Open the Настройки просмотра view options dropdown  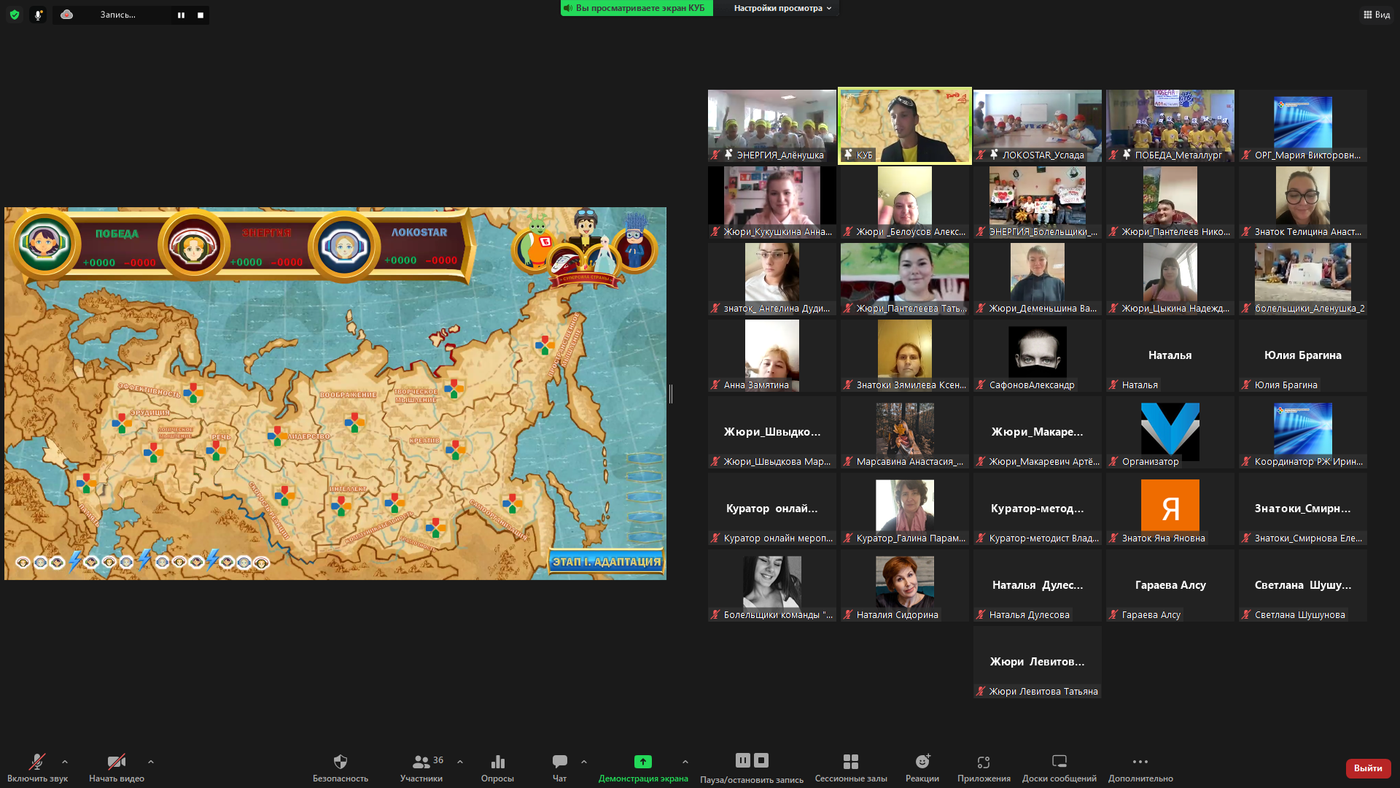(x=782, y=8)
